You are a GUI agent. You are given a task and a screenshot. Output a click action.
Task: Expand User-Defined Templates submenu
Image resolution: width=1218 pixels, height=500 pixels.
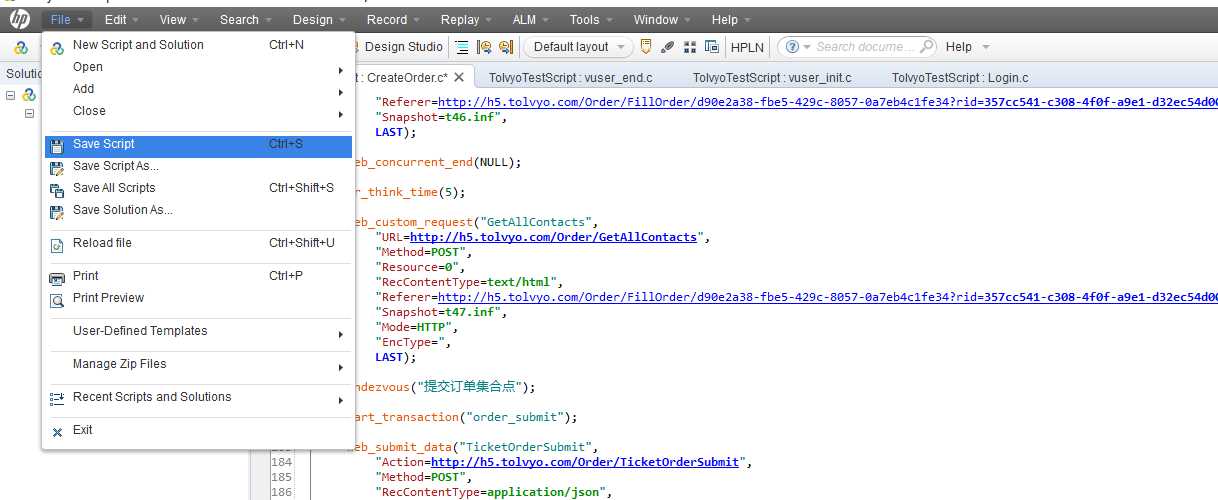pyautogui.click(x=198, y=331)
